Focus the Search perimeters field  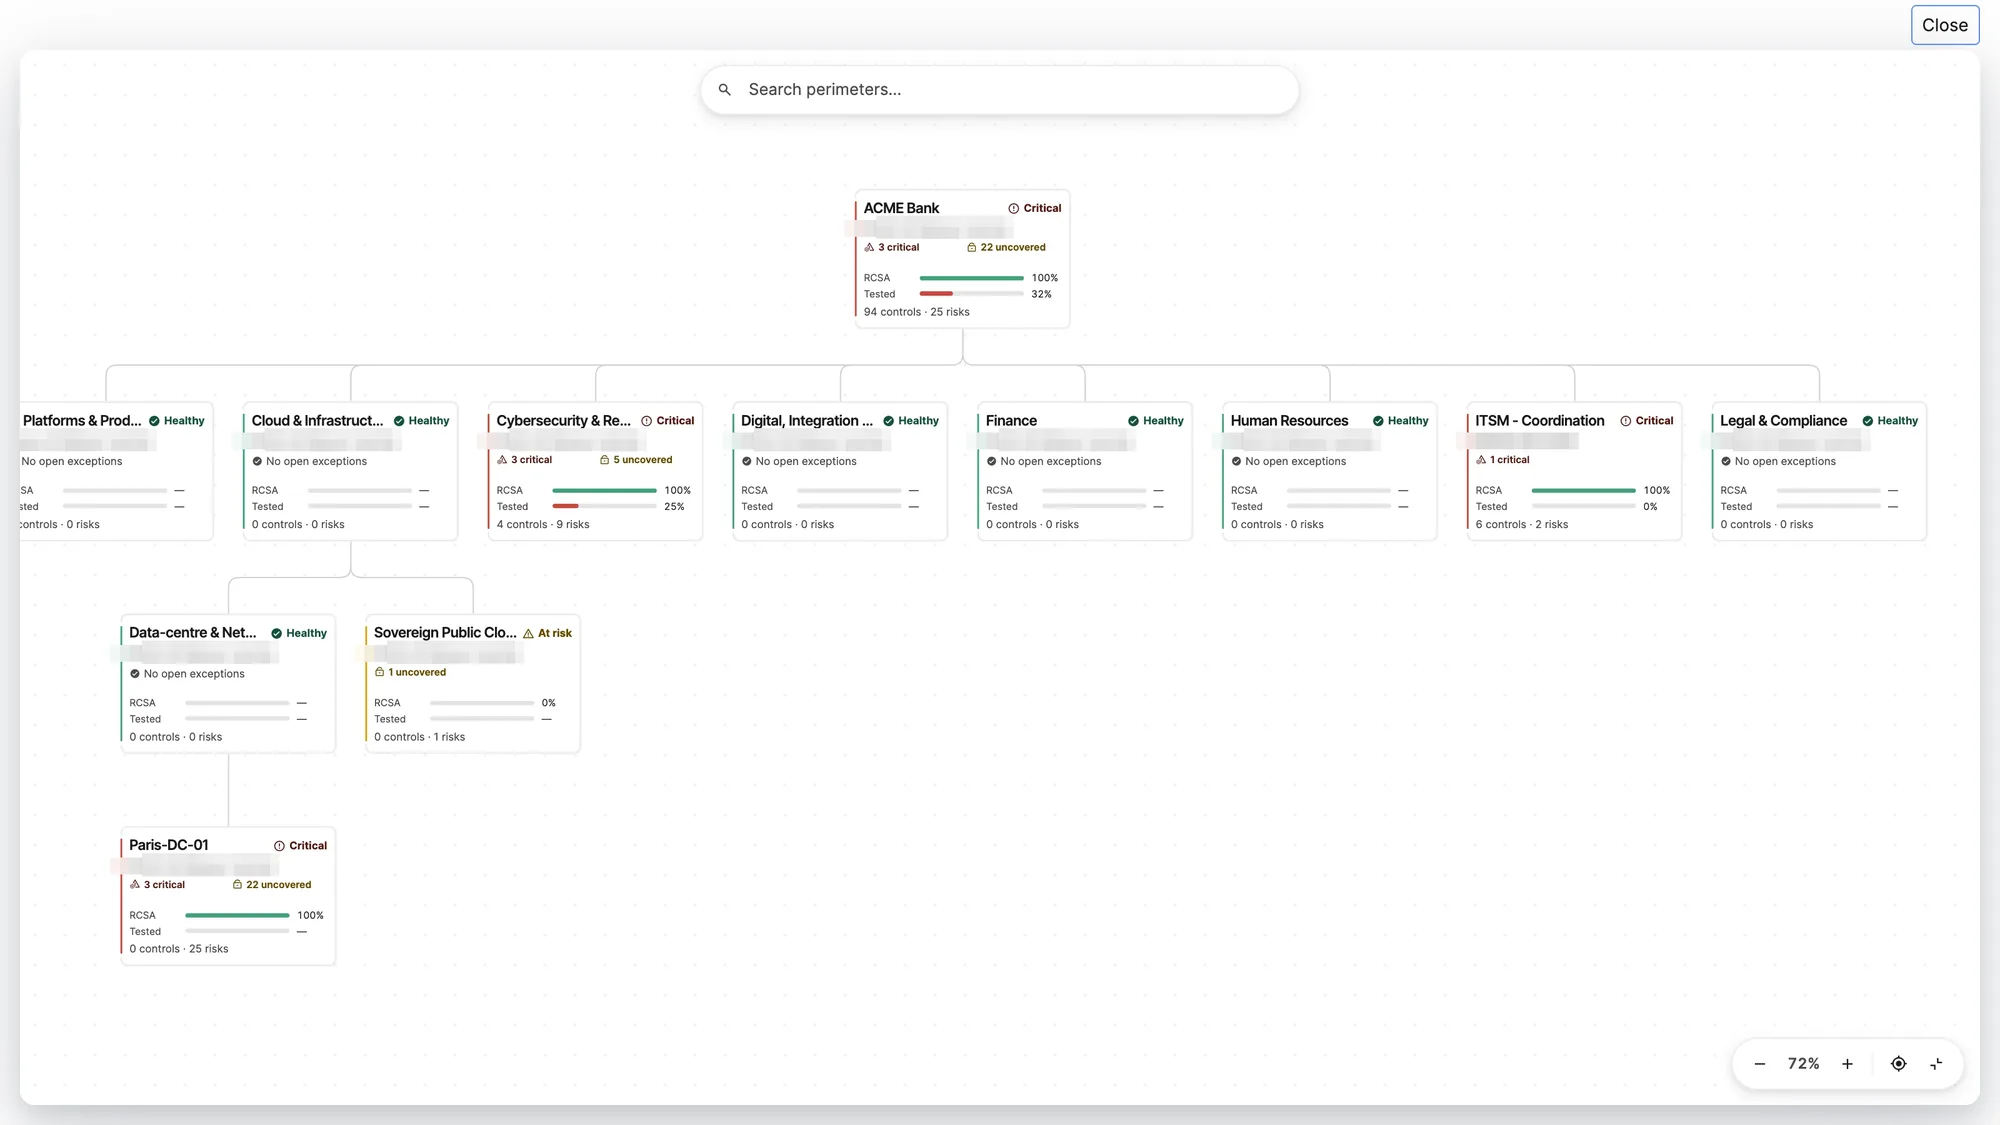(x=999, y=90)
